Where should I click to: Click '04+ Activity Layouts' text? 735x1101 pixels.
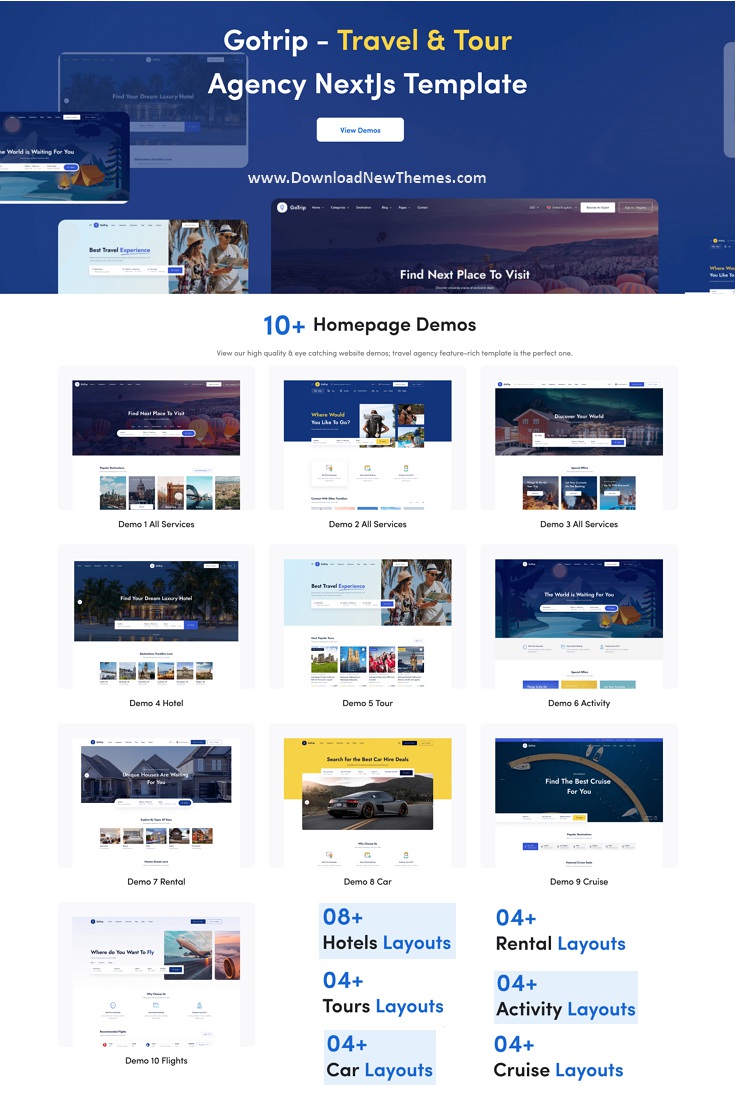tap(566, 996)
